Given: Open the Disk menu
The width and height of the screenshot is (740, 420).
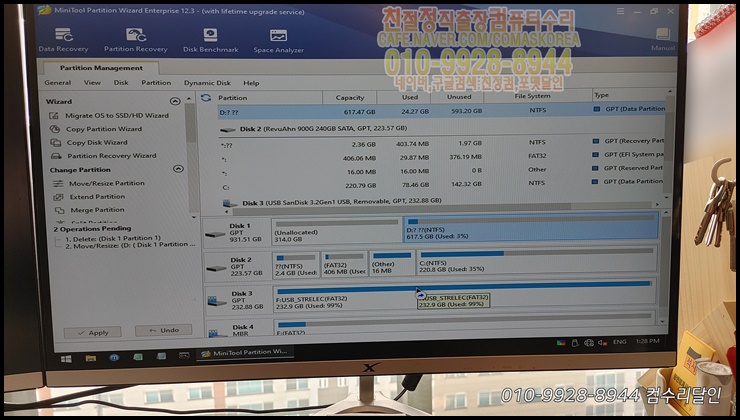Looking at the screenshot, I should tap(121, 83).
